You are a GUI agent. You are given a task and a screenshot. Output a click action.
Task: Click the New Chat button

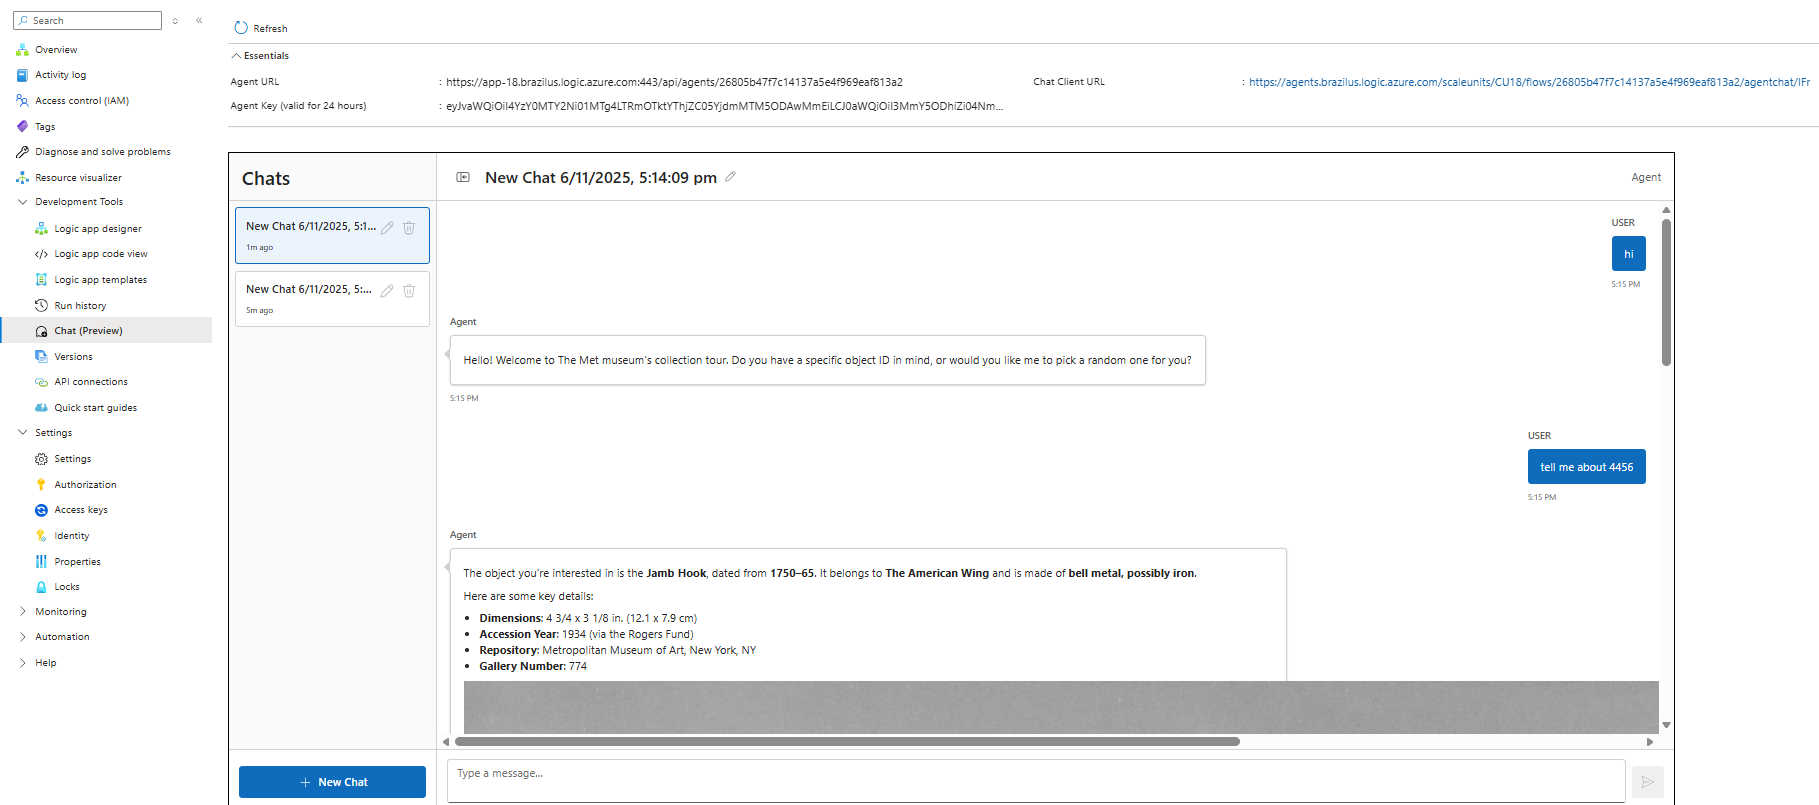tap(332, 782)
